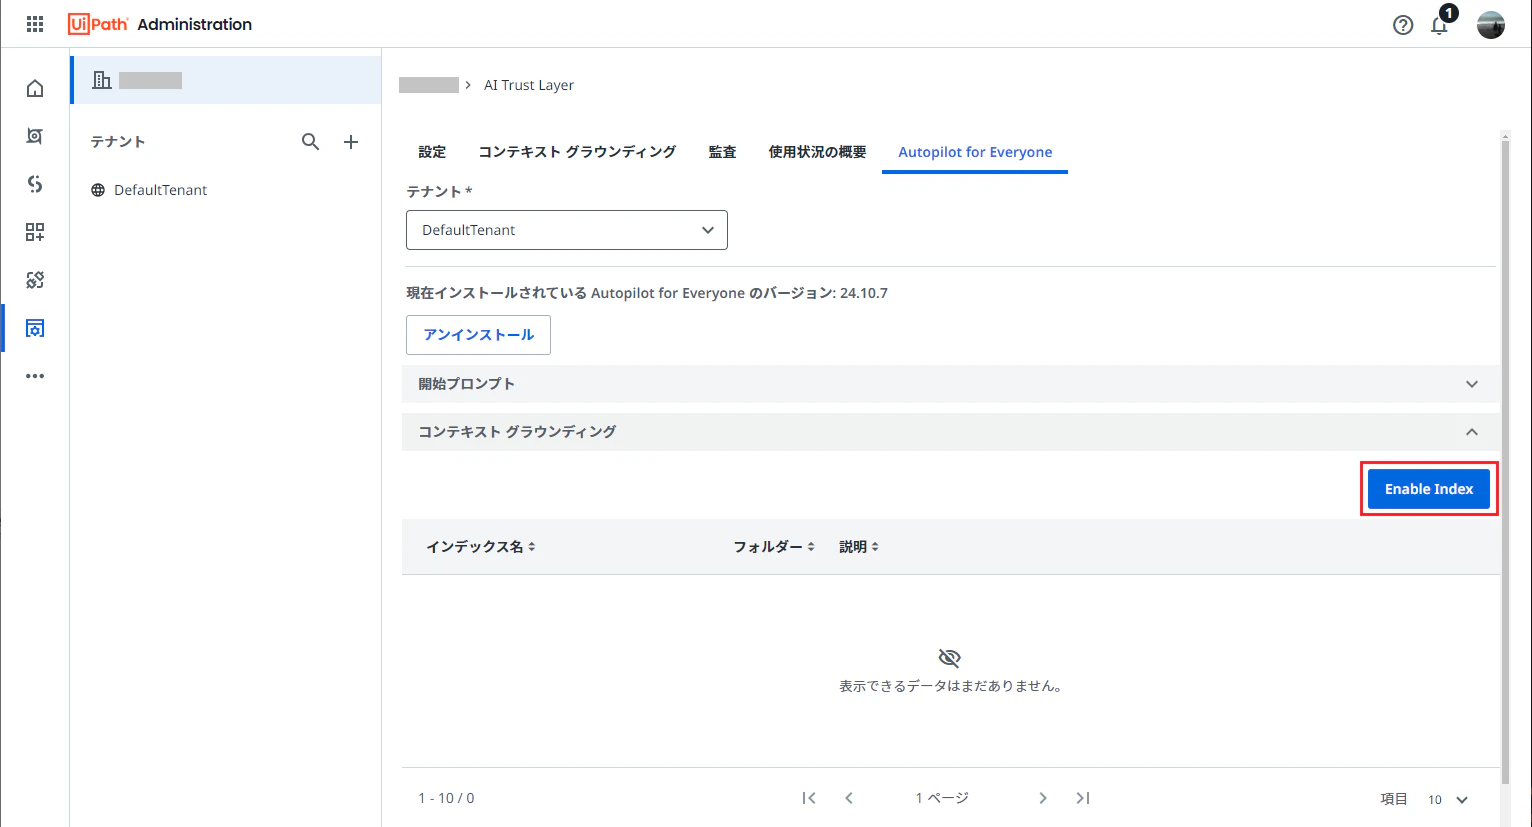Go to previous page of the table
The width and height of the screenshot is (1532, 827).
coord(849,798)
